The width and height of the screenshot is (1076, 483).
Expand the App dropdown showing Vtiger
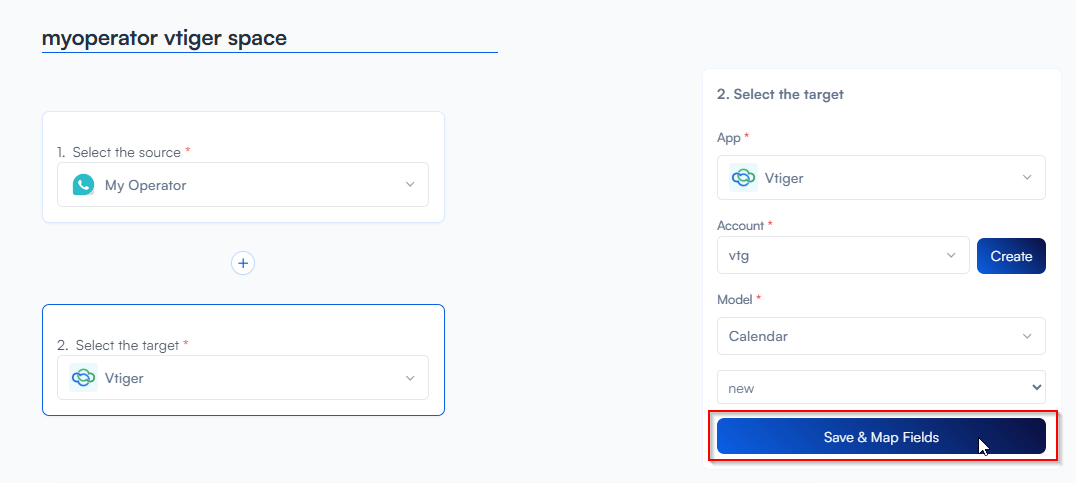click(x=880, y=178)
